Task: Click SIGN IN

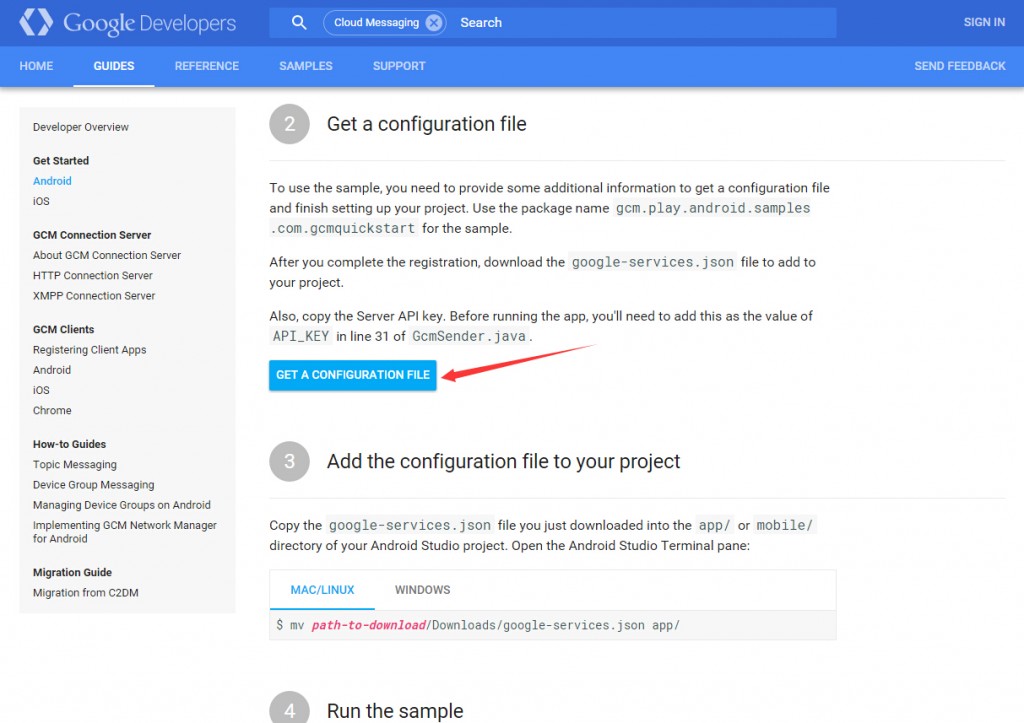Action: pyautogui.click(x=983, y=21)
